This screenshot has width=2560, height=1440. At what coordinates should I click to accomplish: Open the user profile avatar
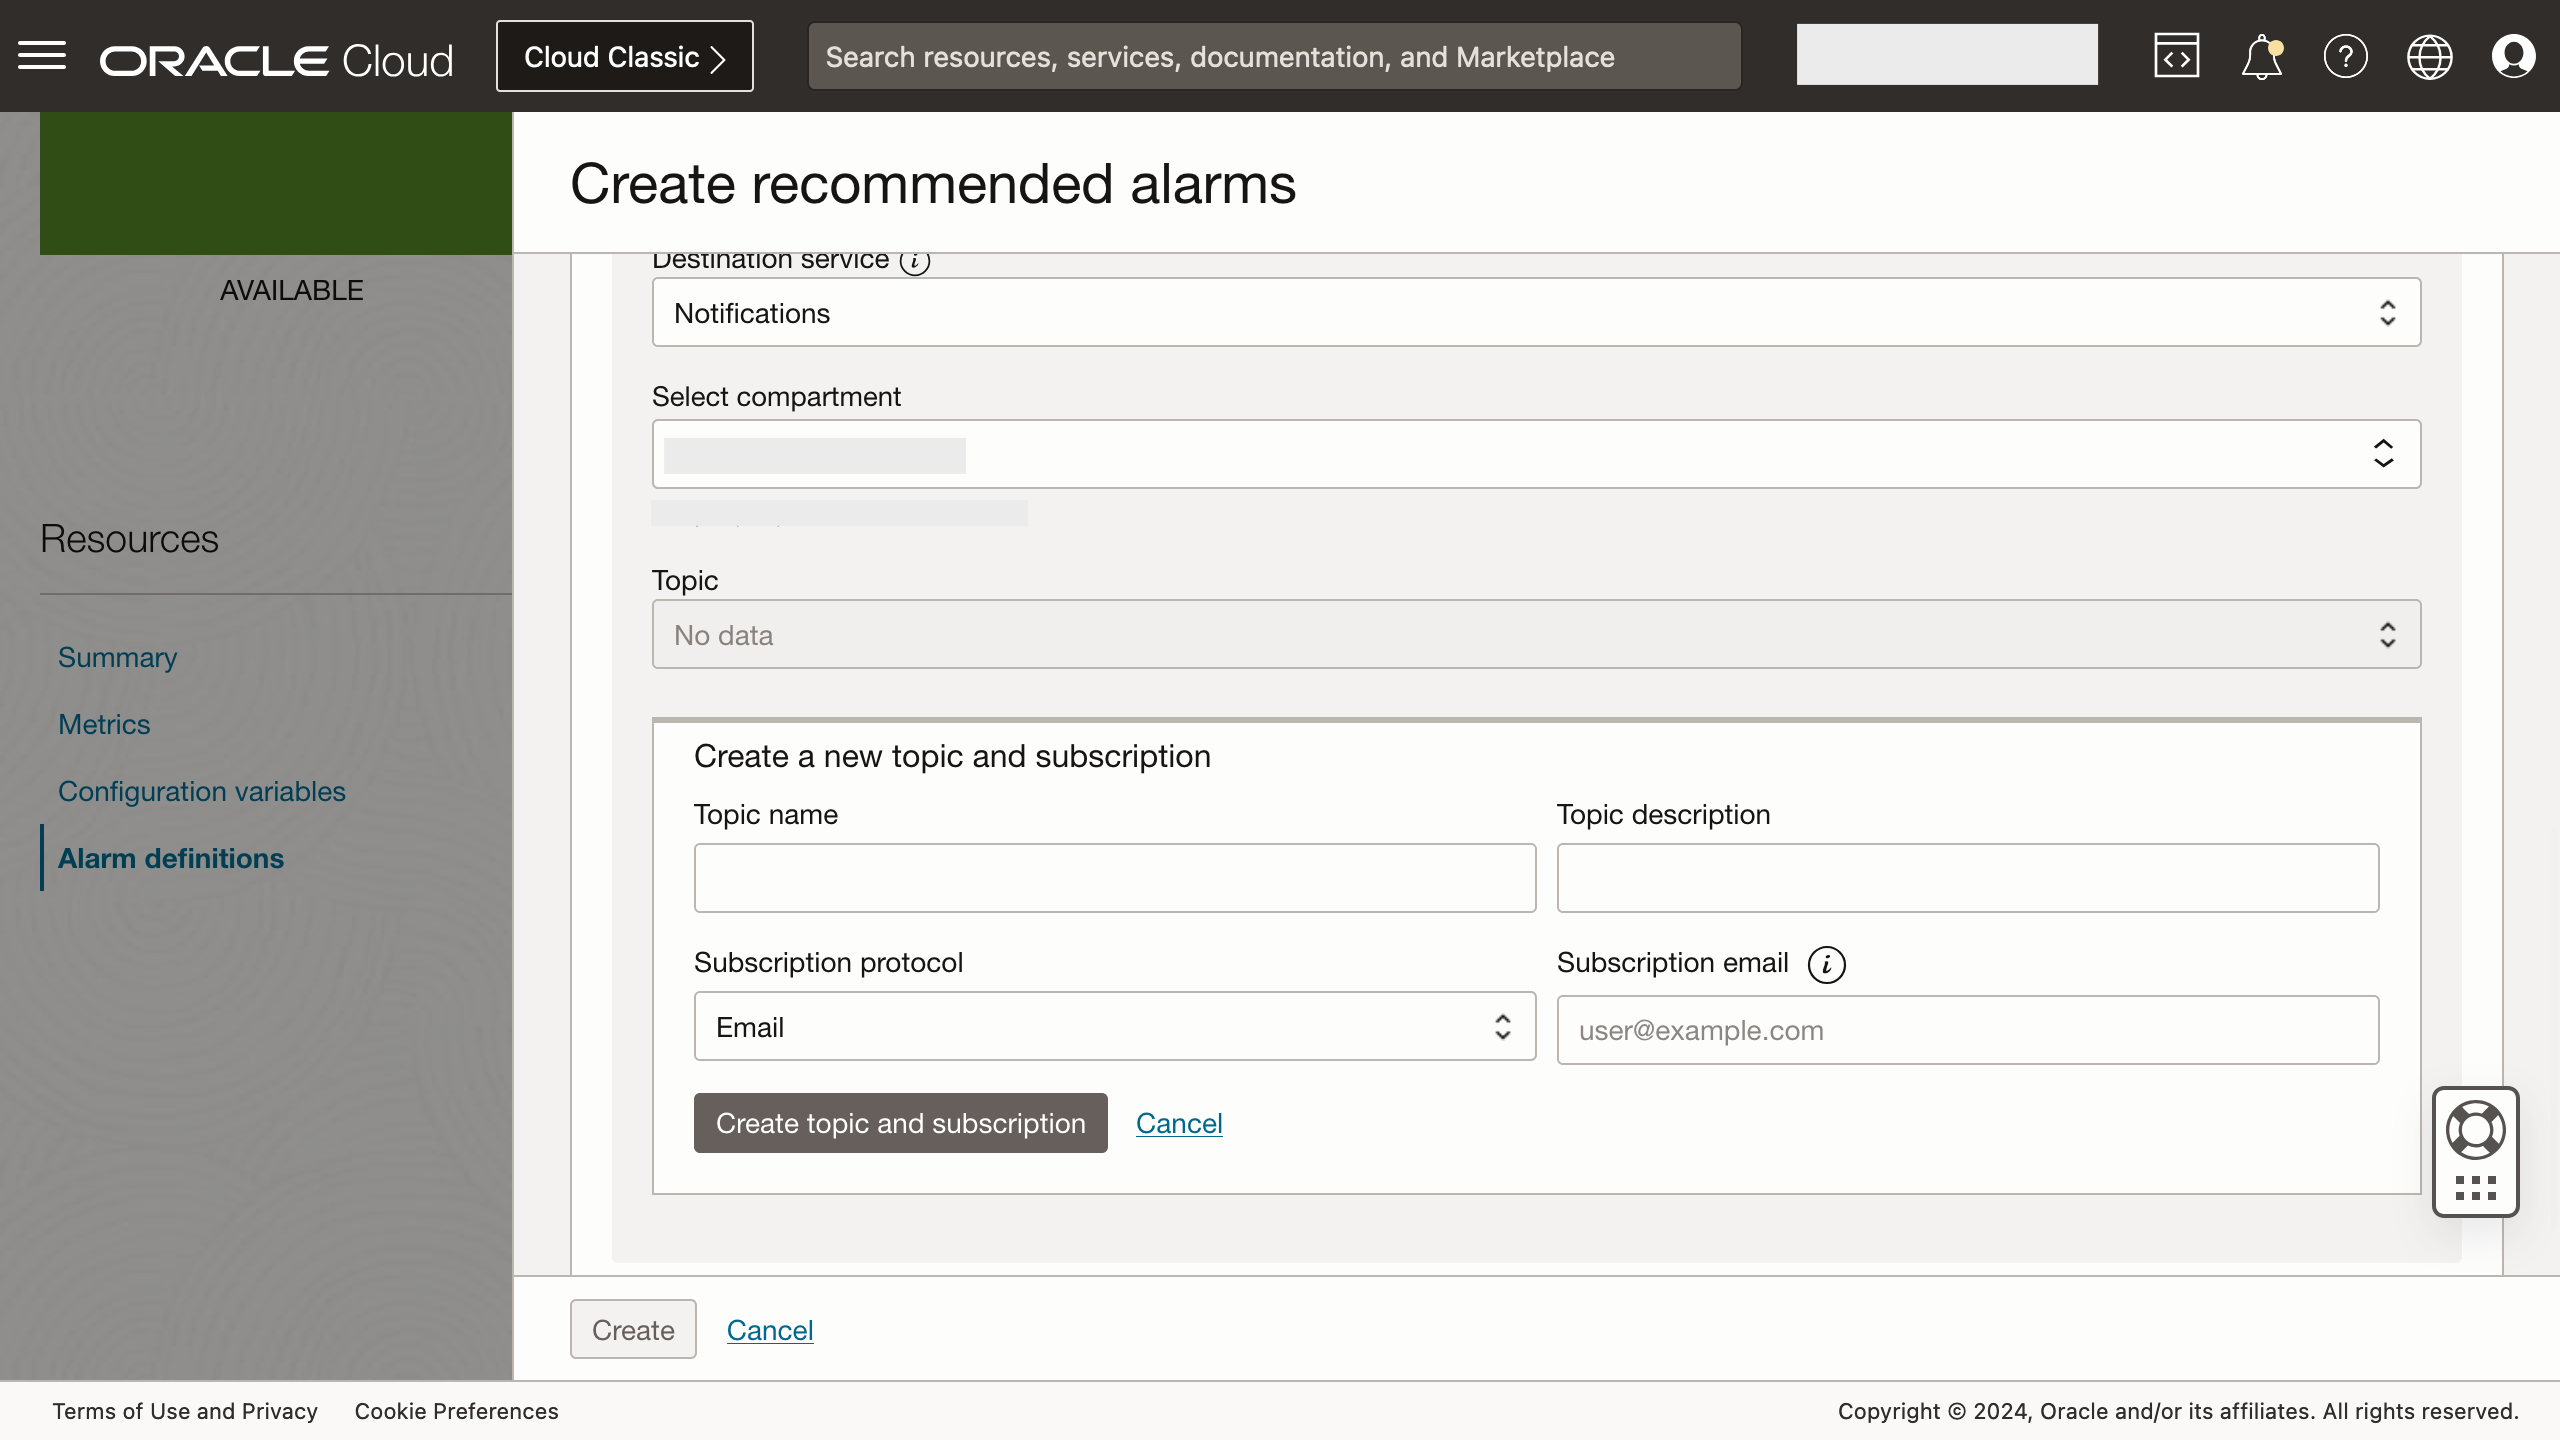coord(2513,56)
